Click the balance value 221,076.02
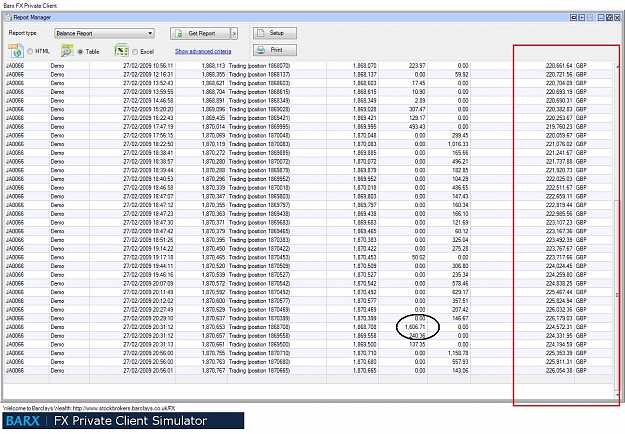This screenshot has height=434, width=625. [x=559, y=144]
